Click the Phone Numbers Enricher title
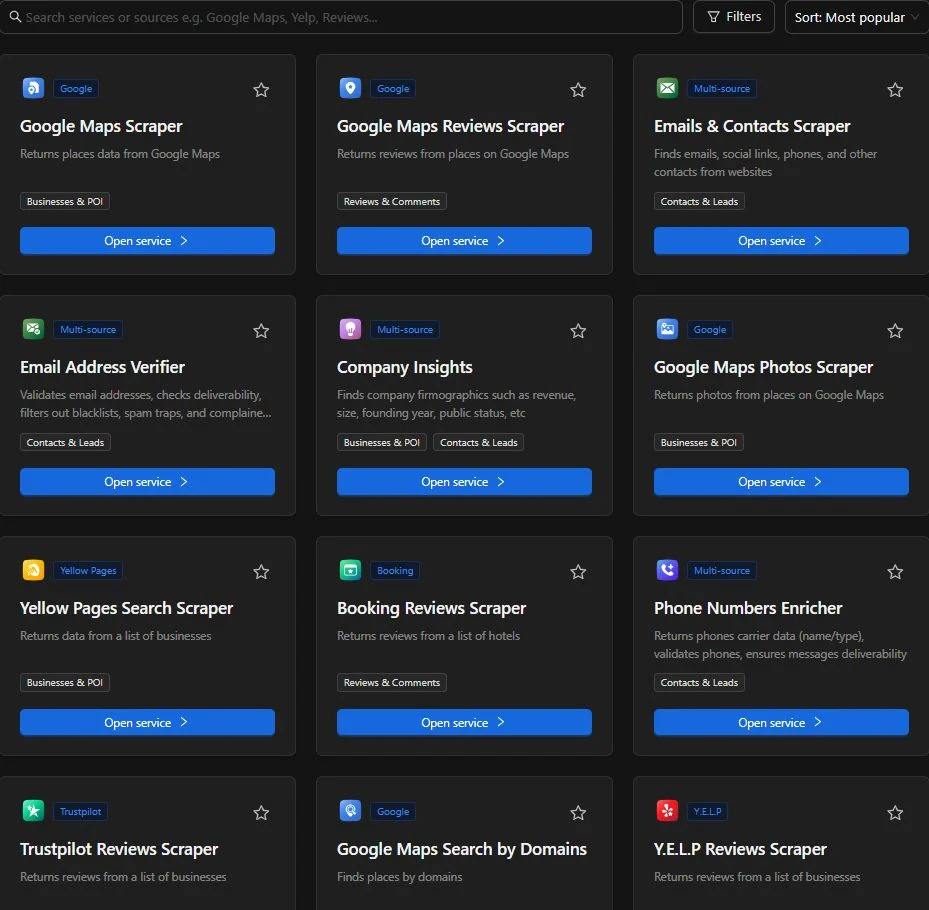 pos(748,608)
